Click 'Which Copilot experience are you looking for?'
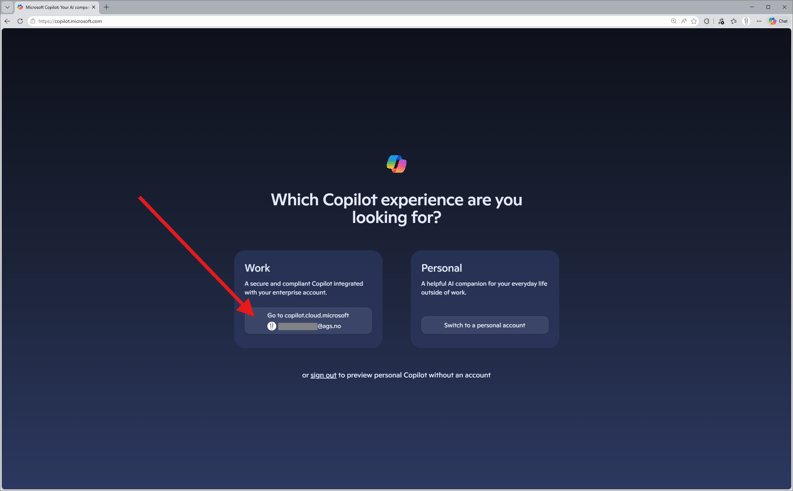 pyautogui.click(x=396, y=208)
